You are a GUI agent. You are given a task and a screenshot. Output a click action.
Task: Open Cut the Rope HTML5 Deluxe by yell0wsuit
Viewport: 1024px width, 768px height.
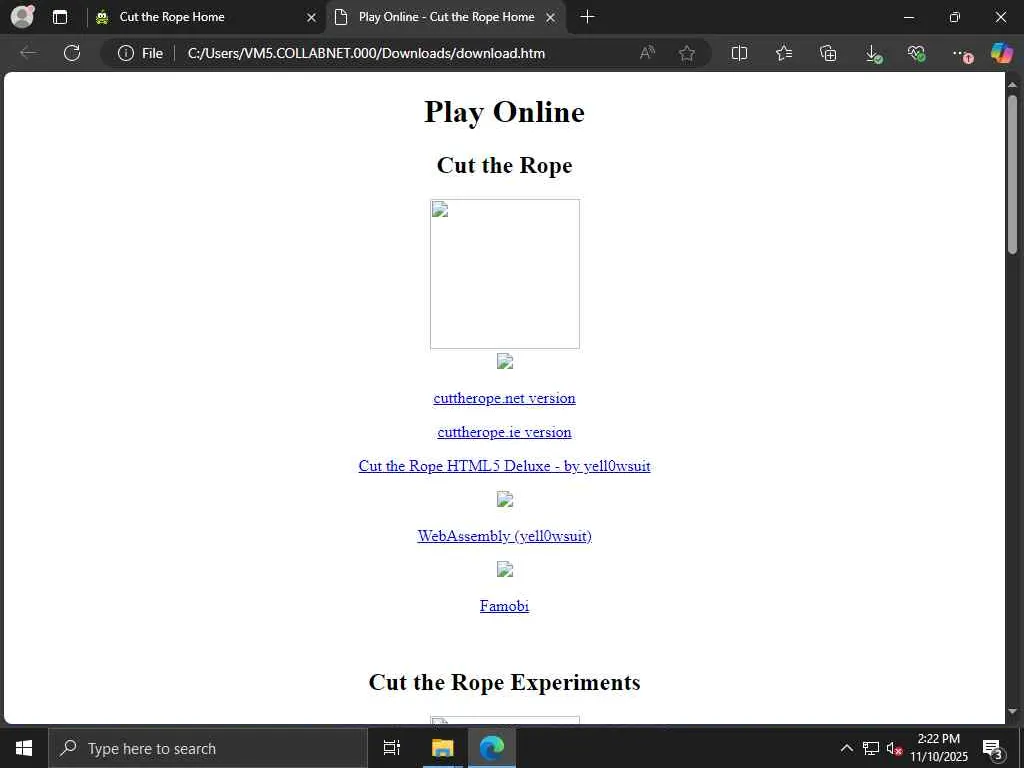pos(504,466)
